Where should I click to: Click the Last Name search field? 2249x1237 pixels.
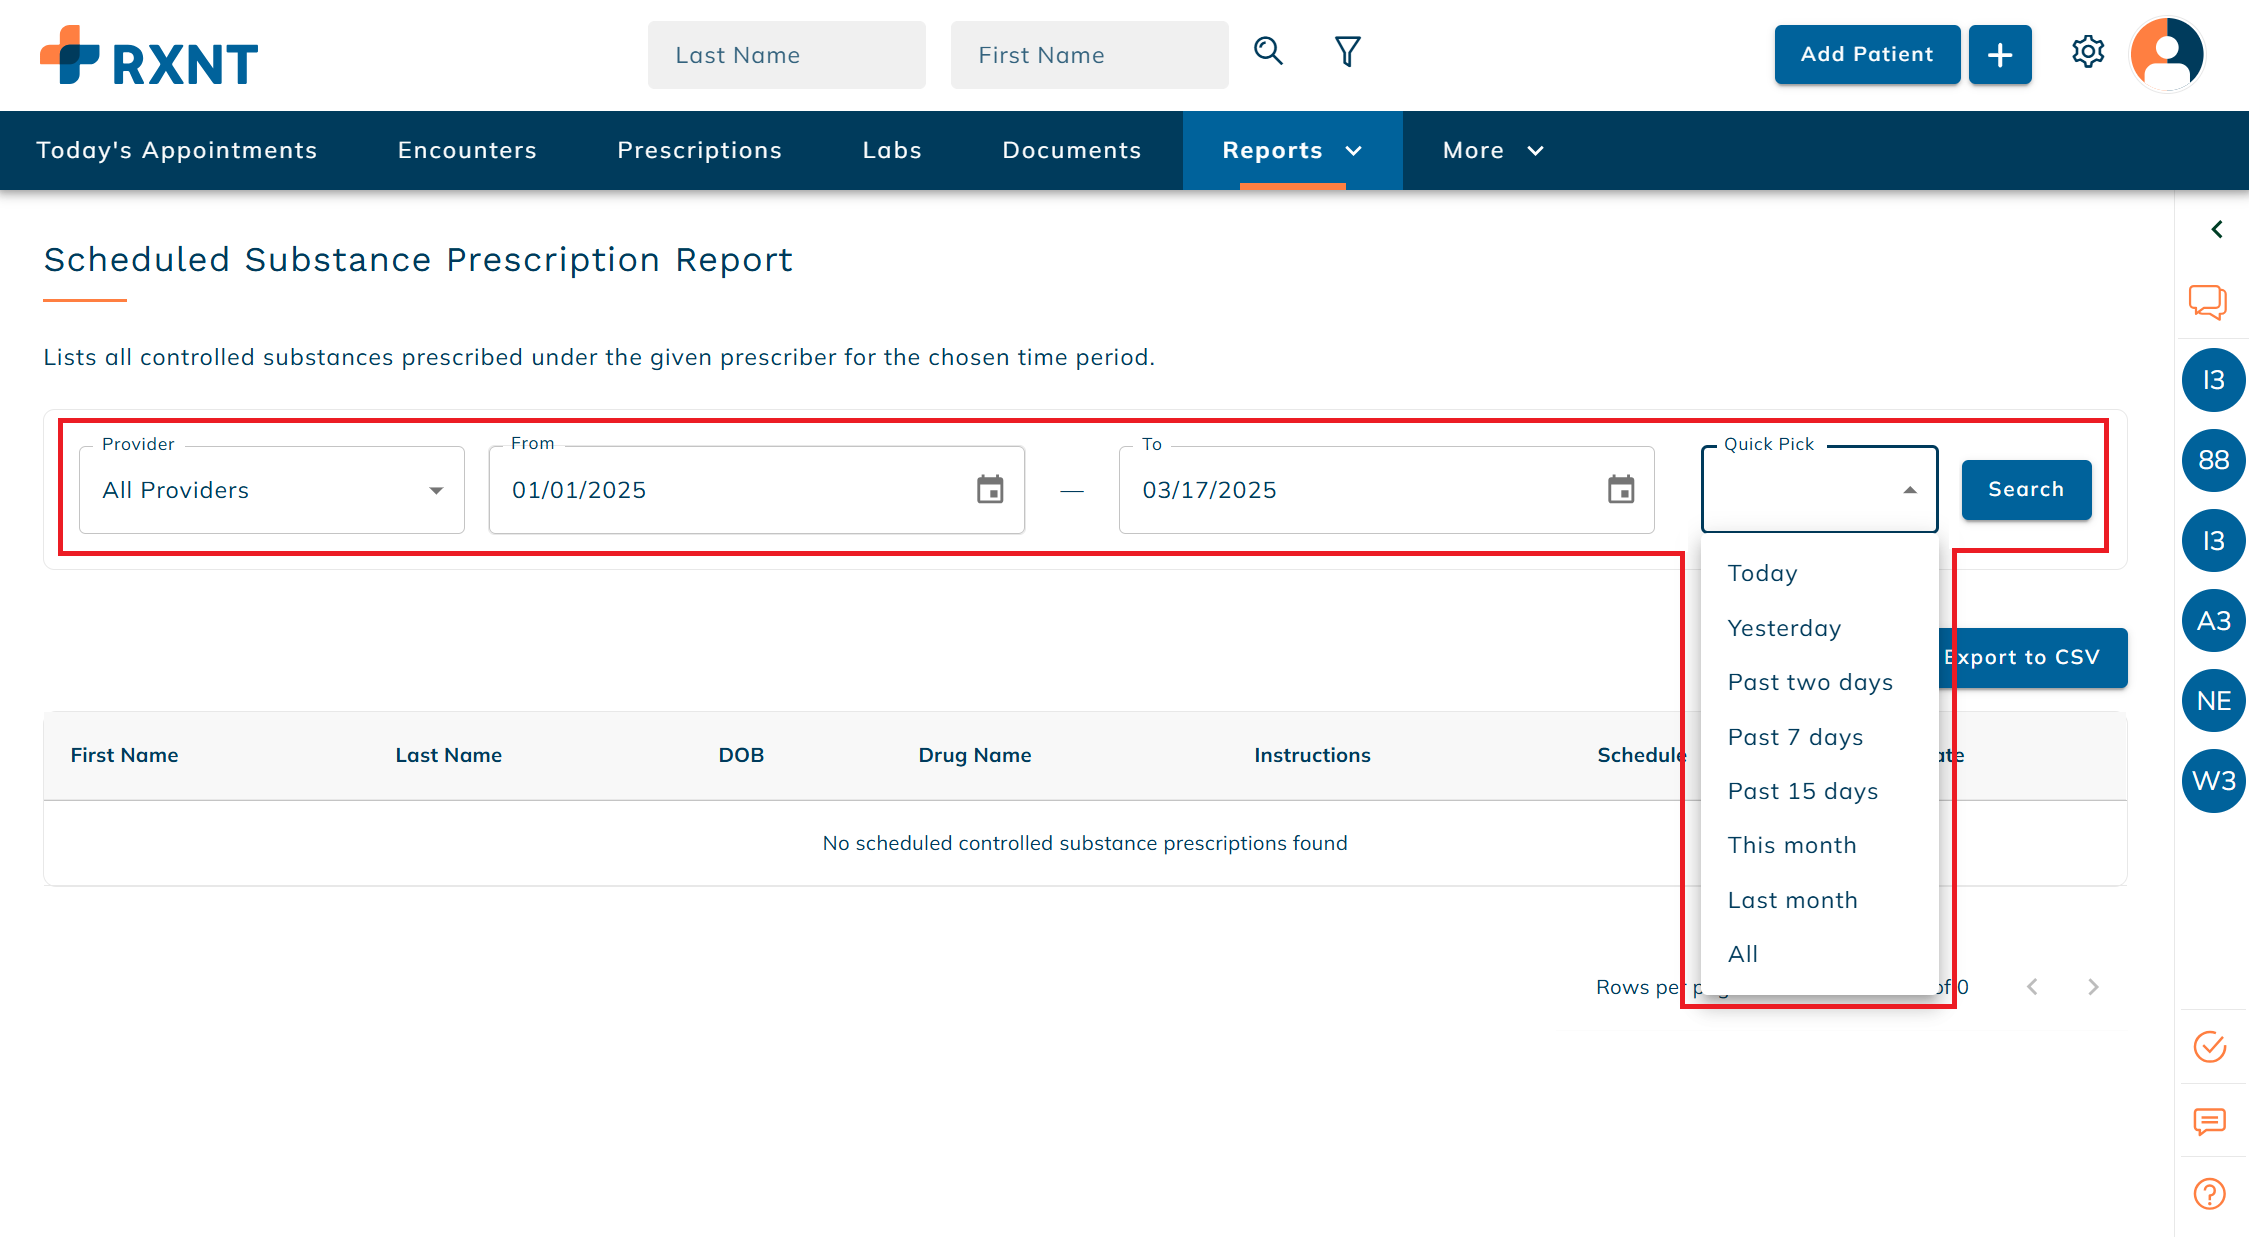pyautogui.click(x=786, y=55)
